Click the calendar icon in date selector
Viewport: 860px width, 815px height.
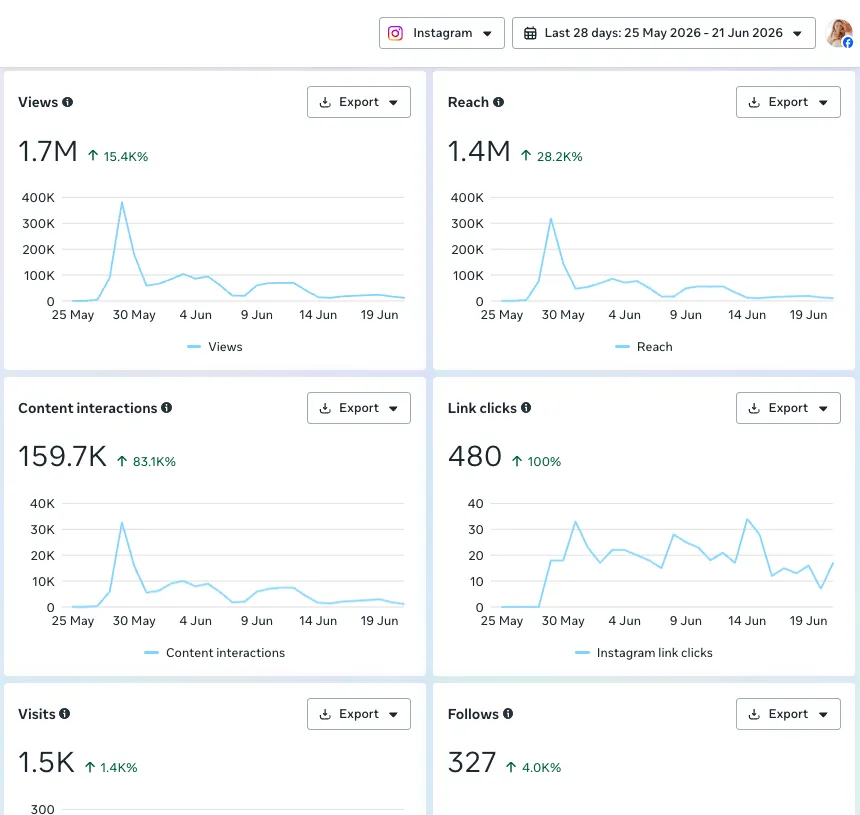coord(530,33)
